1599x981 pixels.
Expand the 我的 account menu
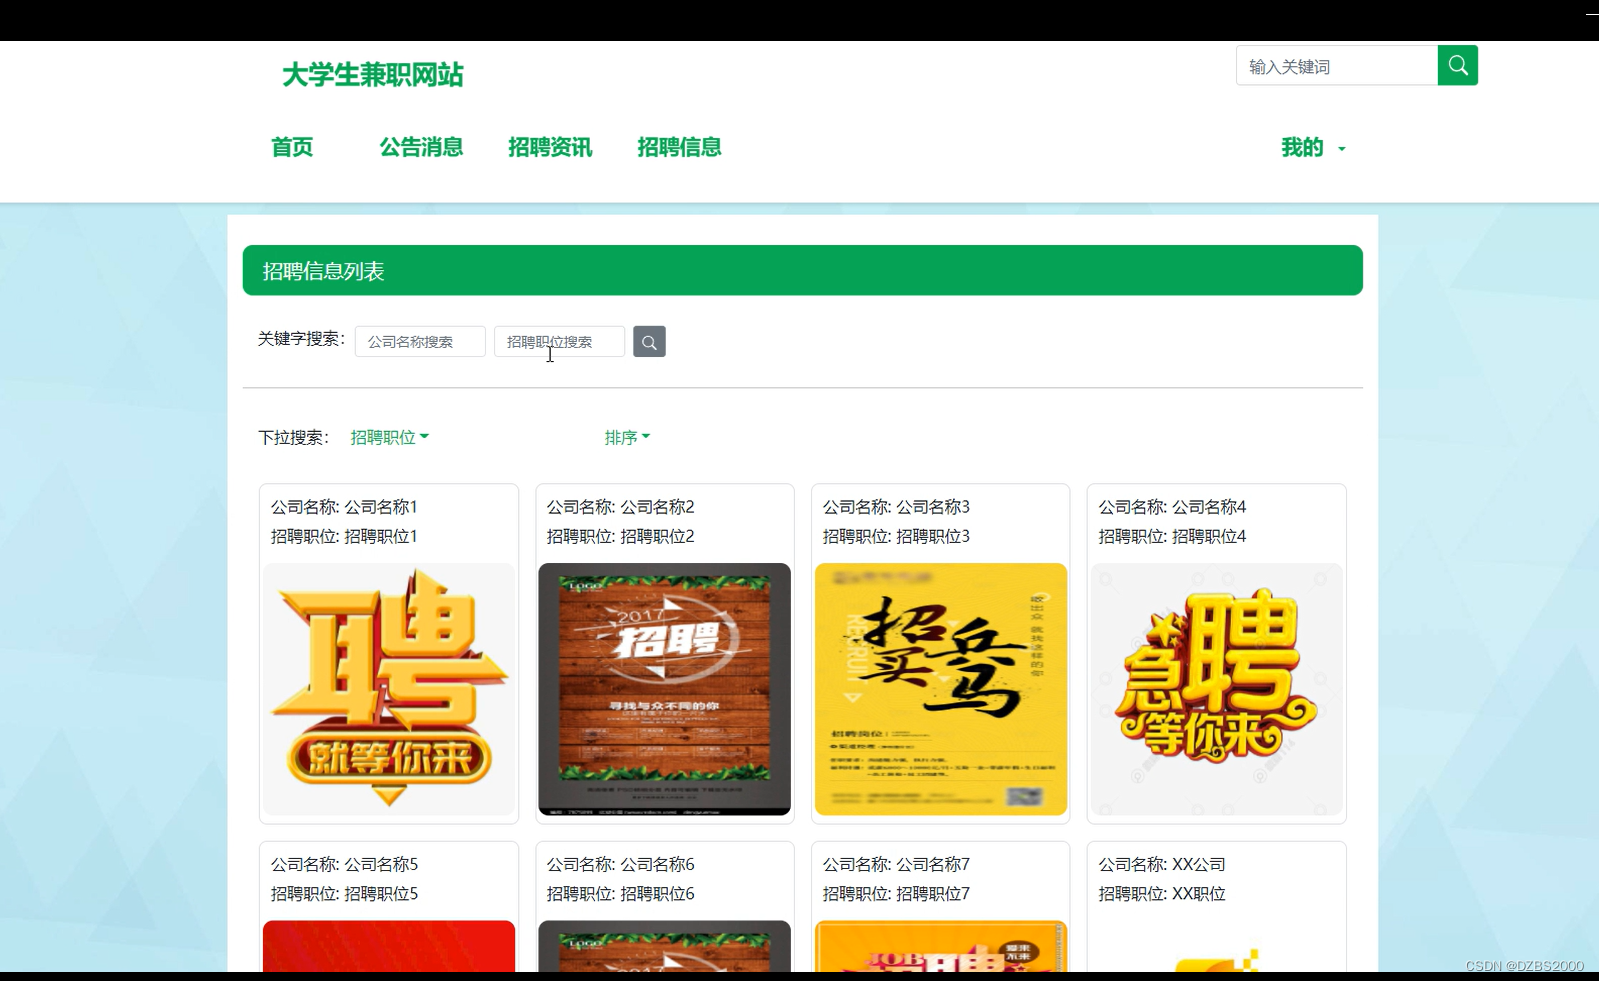pos(1314,148)
